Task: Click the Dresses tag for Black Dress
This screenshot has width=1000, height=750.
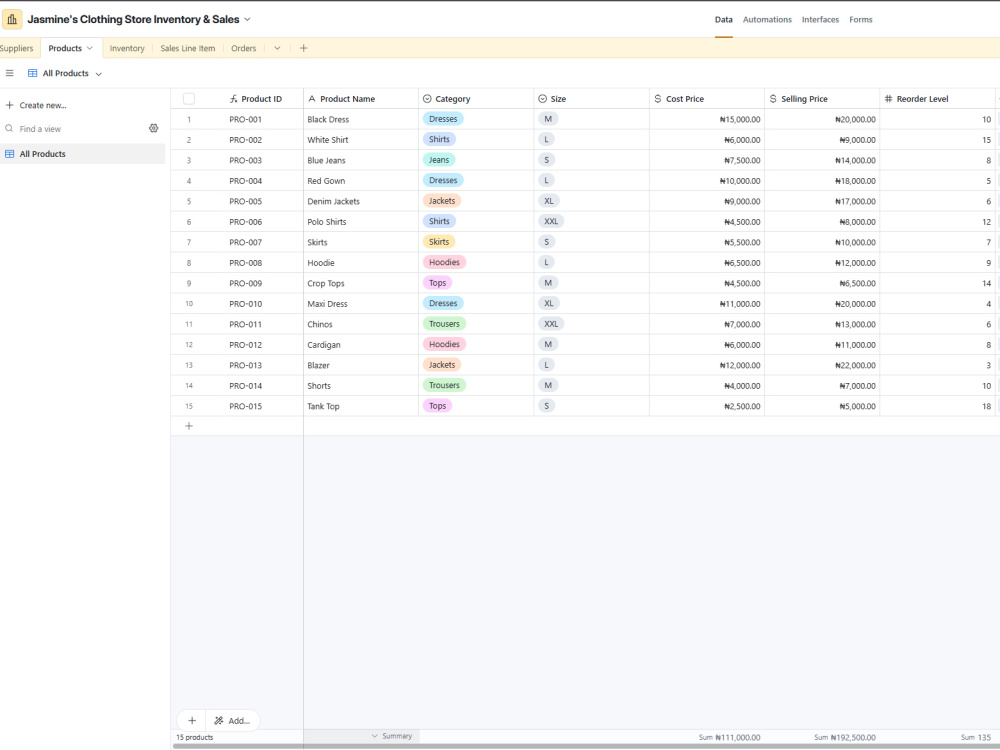Action: click(443, 119)
